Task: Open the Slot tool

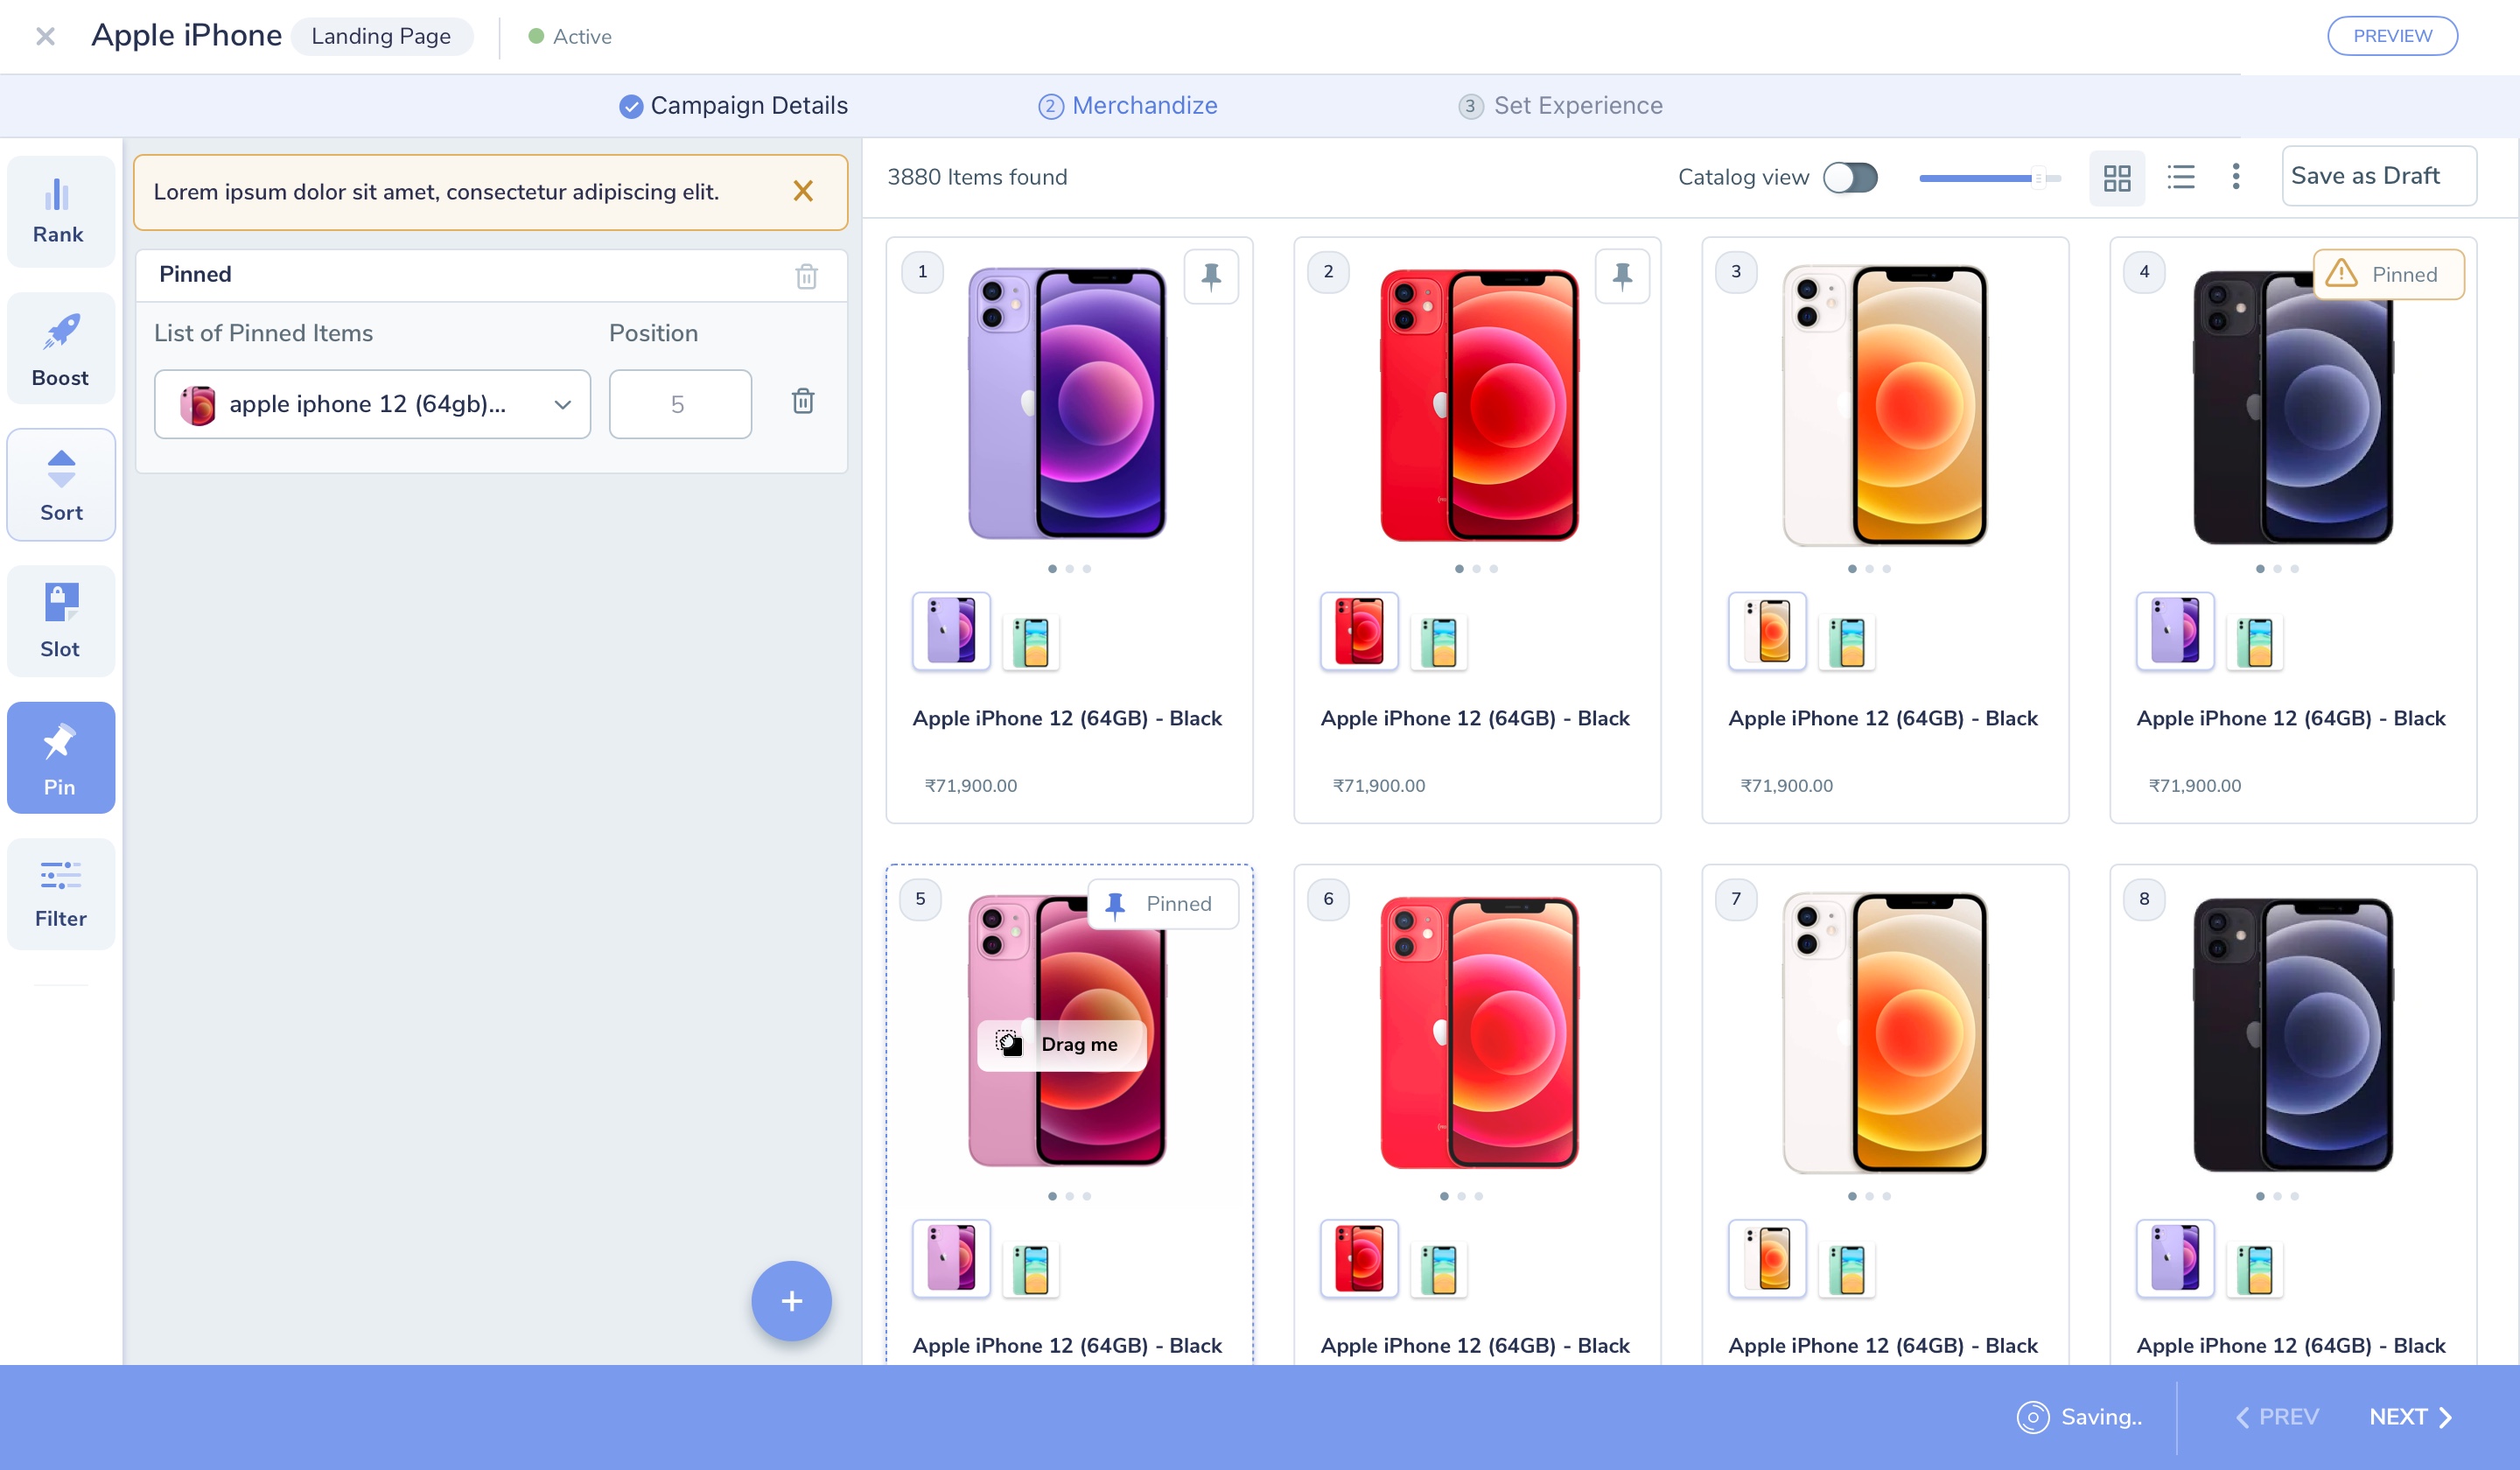Action: point(60,621)
